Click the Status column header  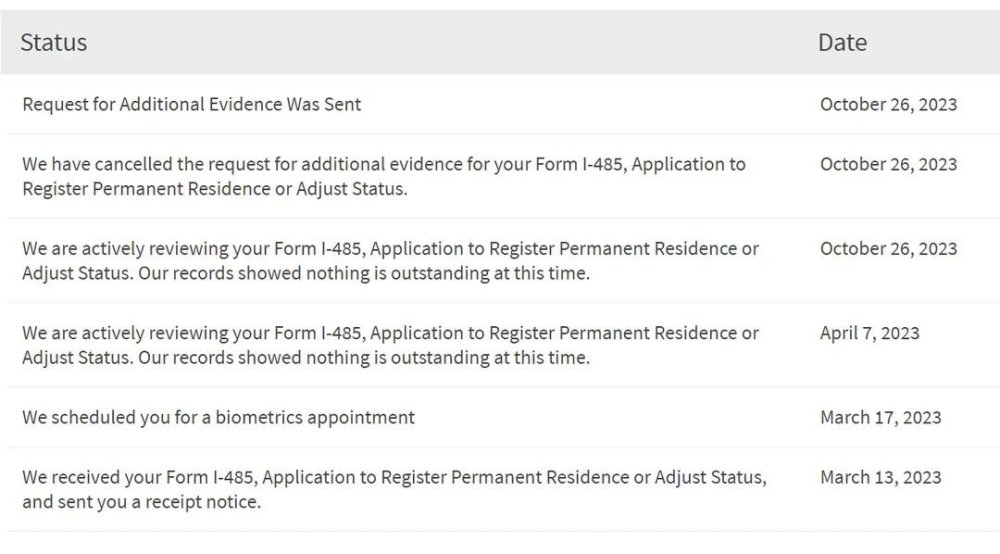coord(54,42)
